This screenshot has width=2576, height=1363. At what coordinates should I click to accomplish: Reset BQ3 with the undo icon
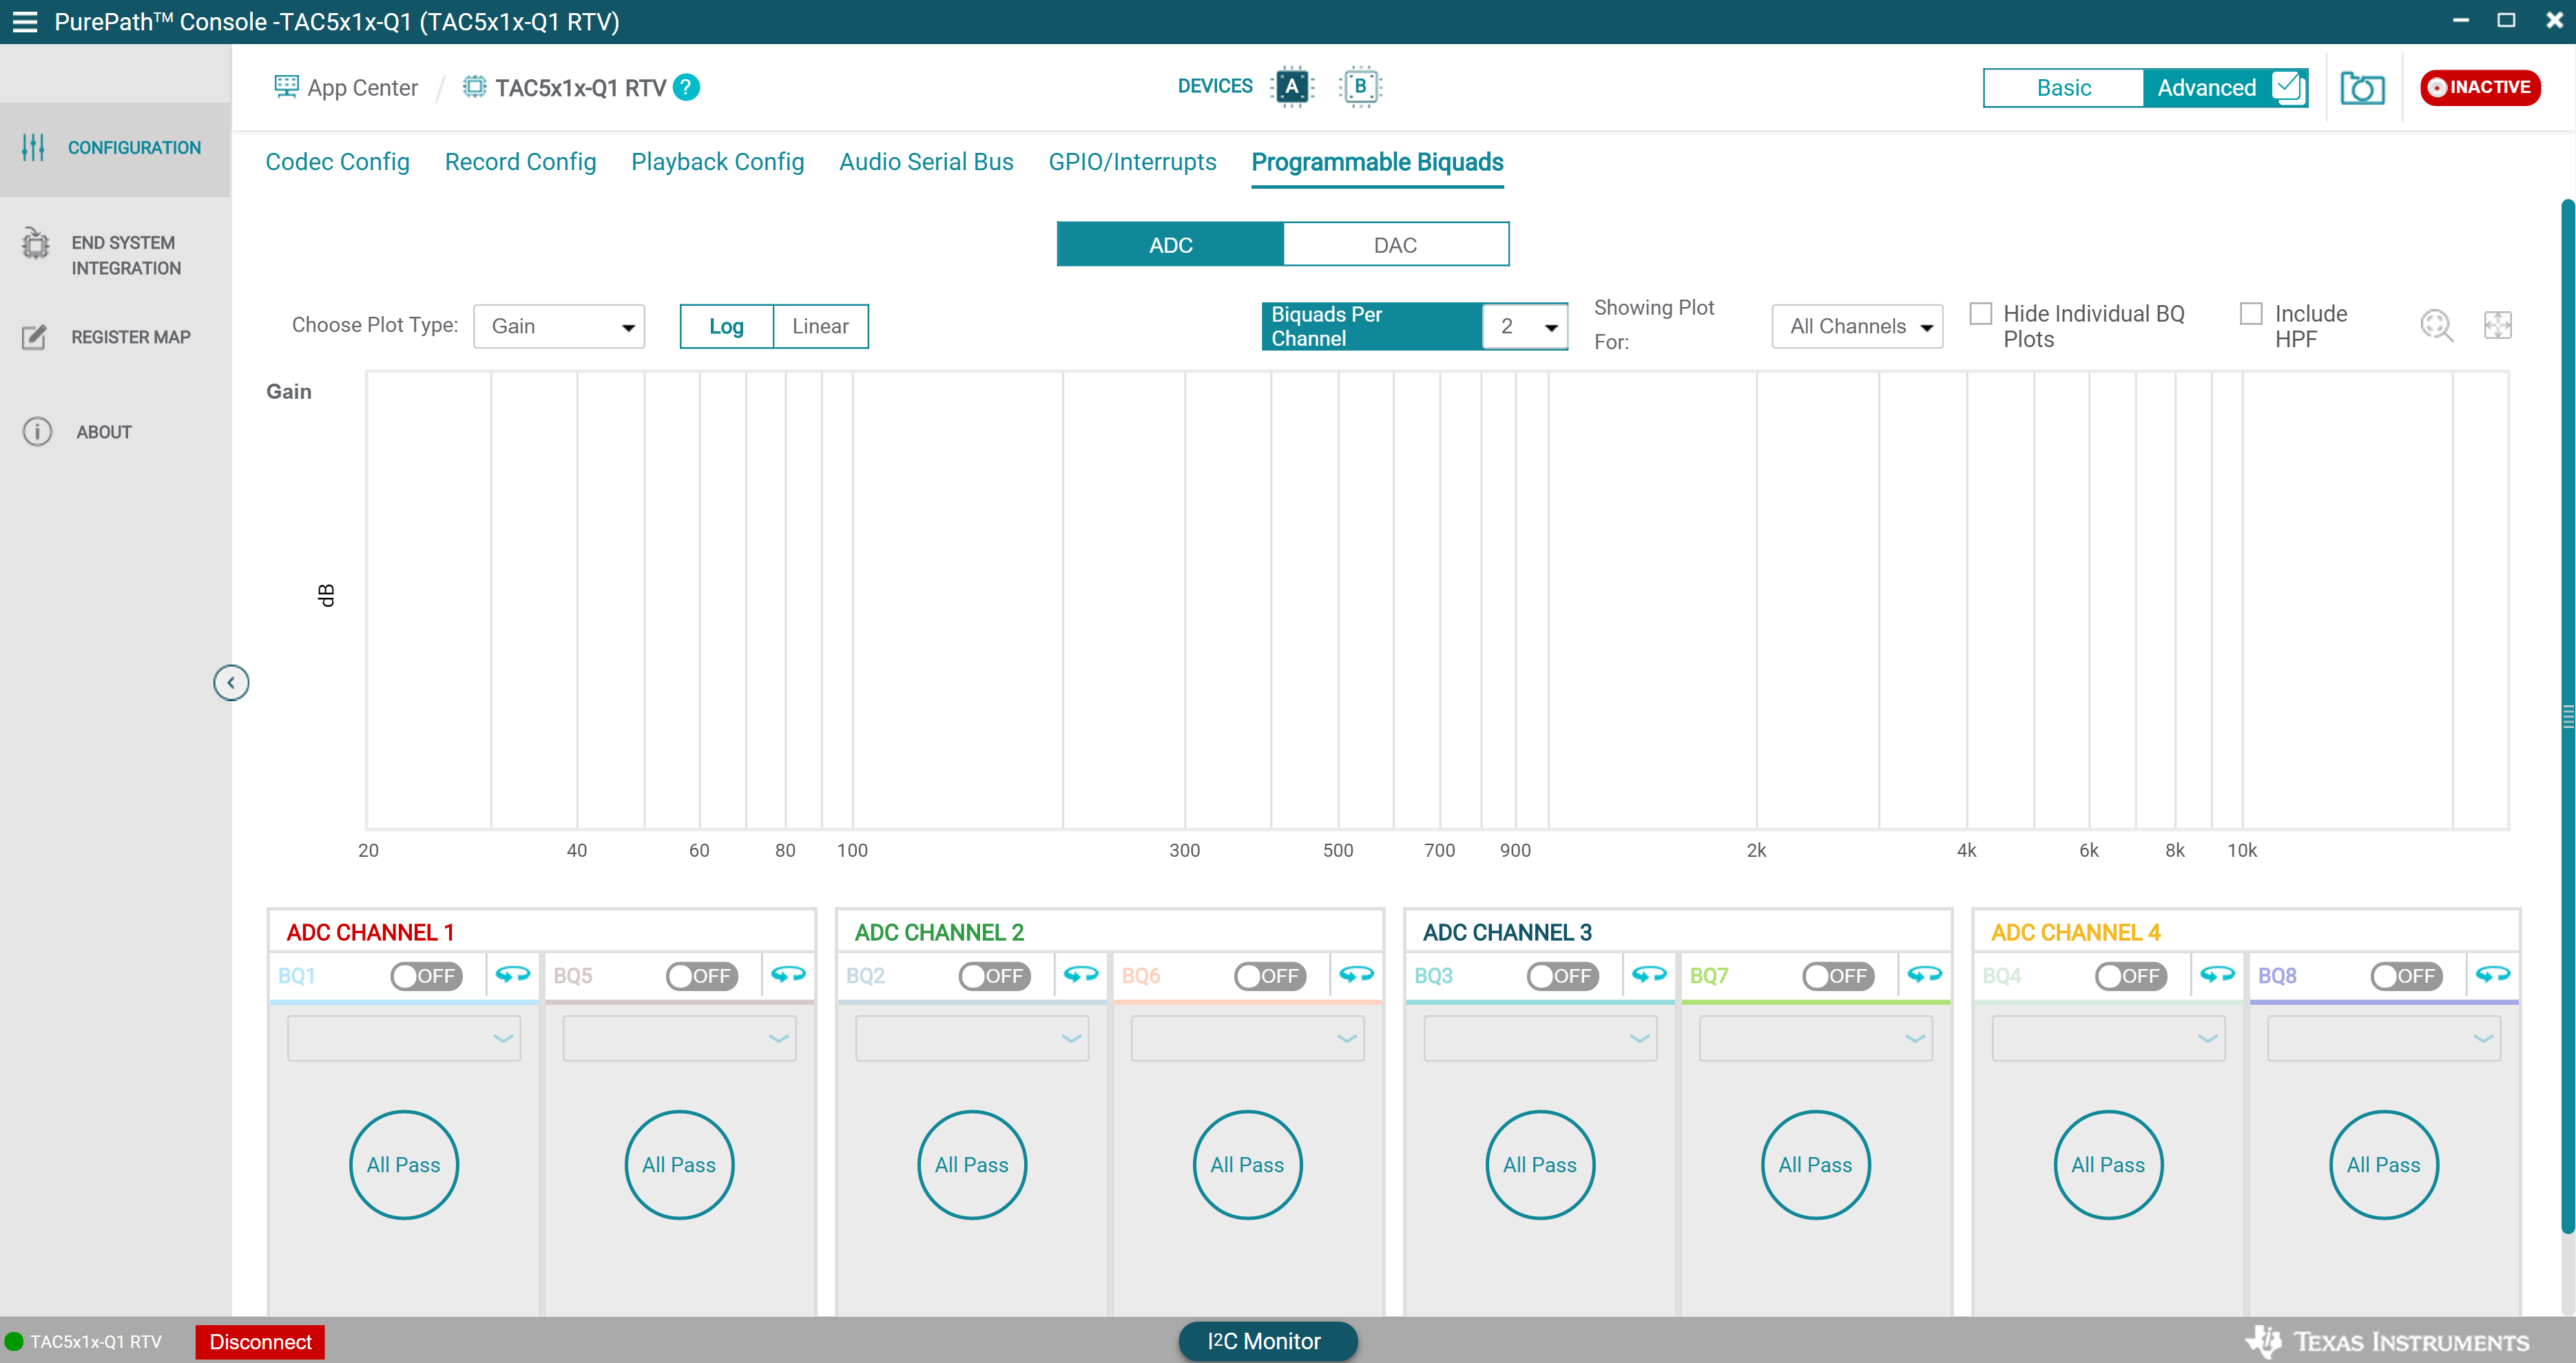(x=1649, y=975)
